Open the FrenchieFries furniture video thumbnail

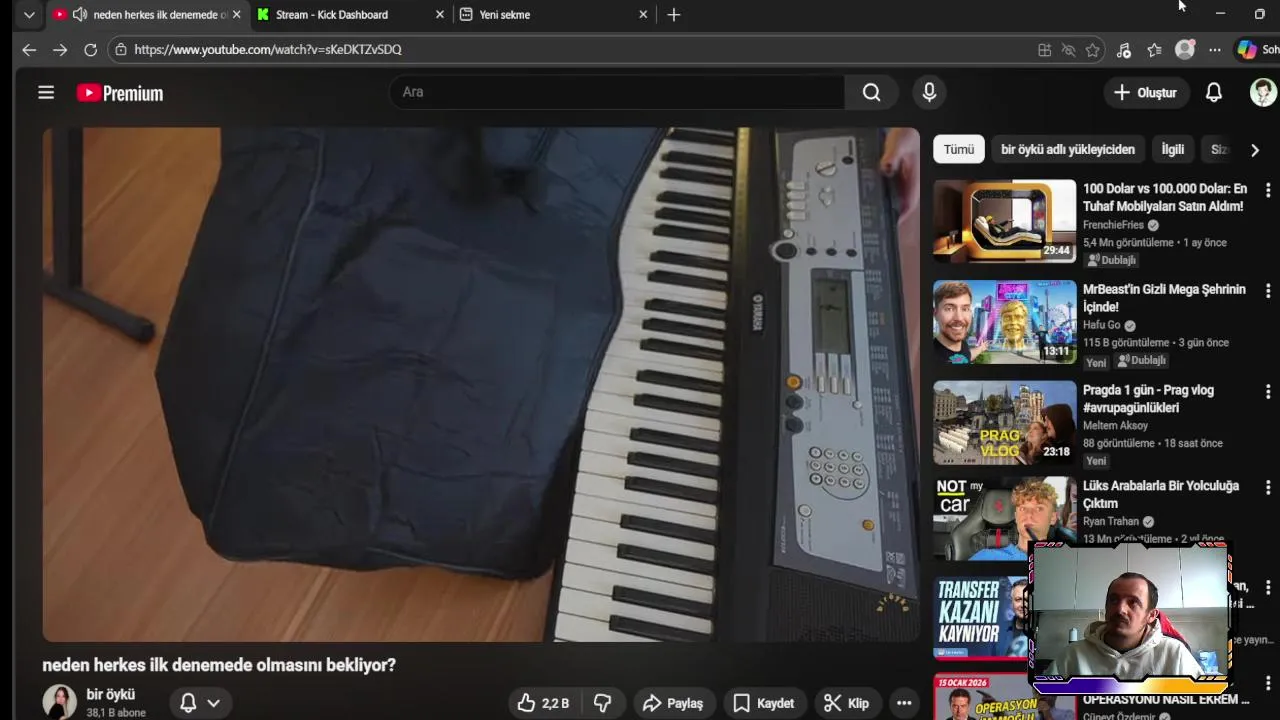(1004, 221)
